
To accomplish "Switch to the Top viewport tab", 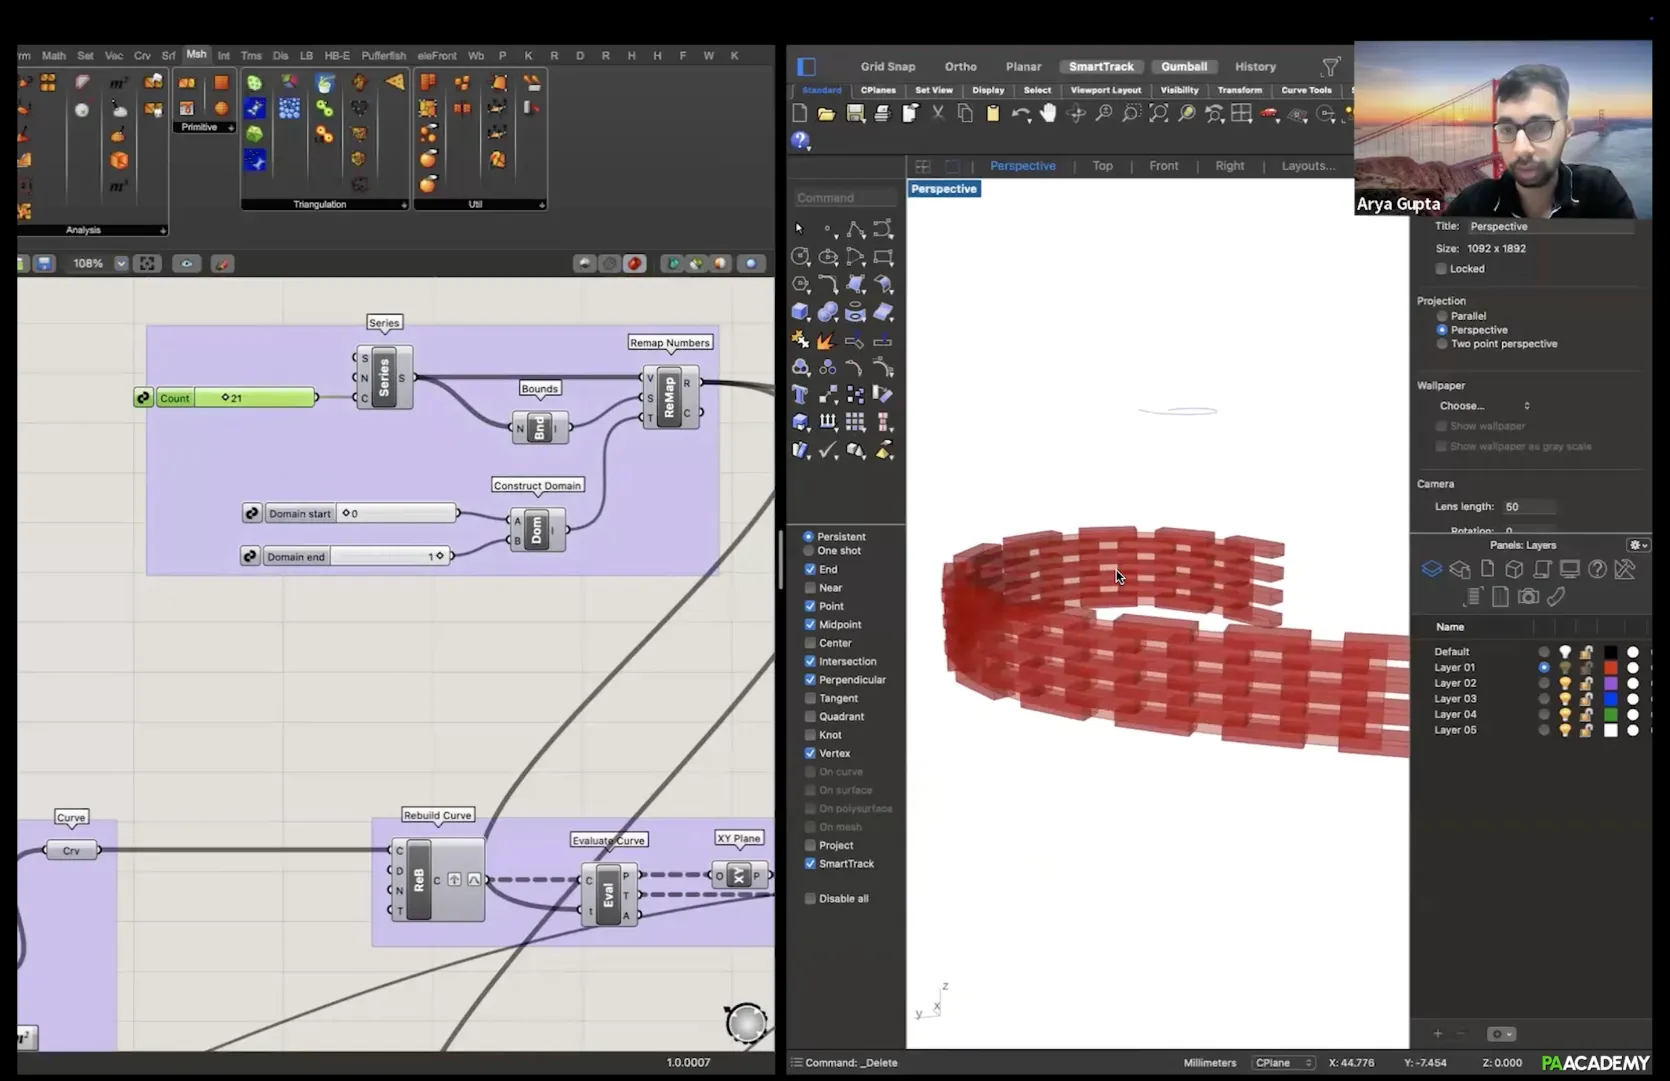I will click(x=1102, y=166).
